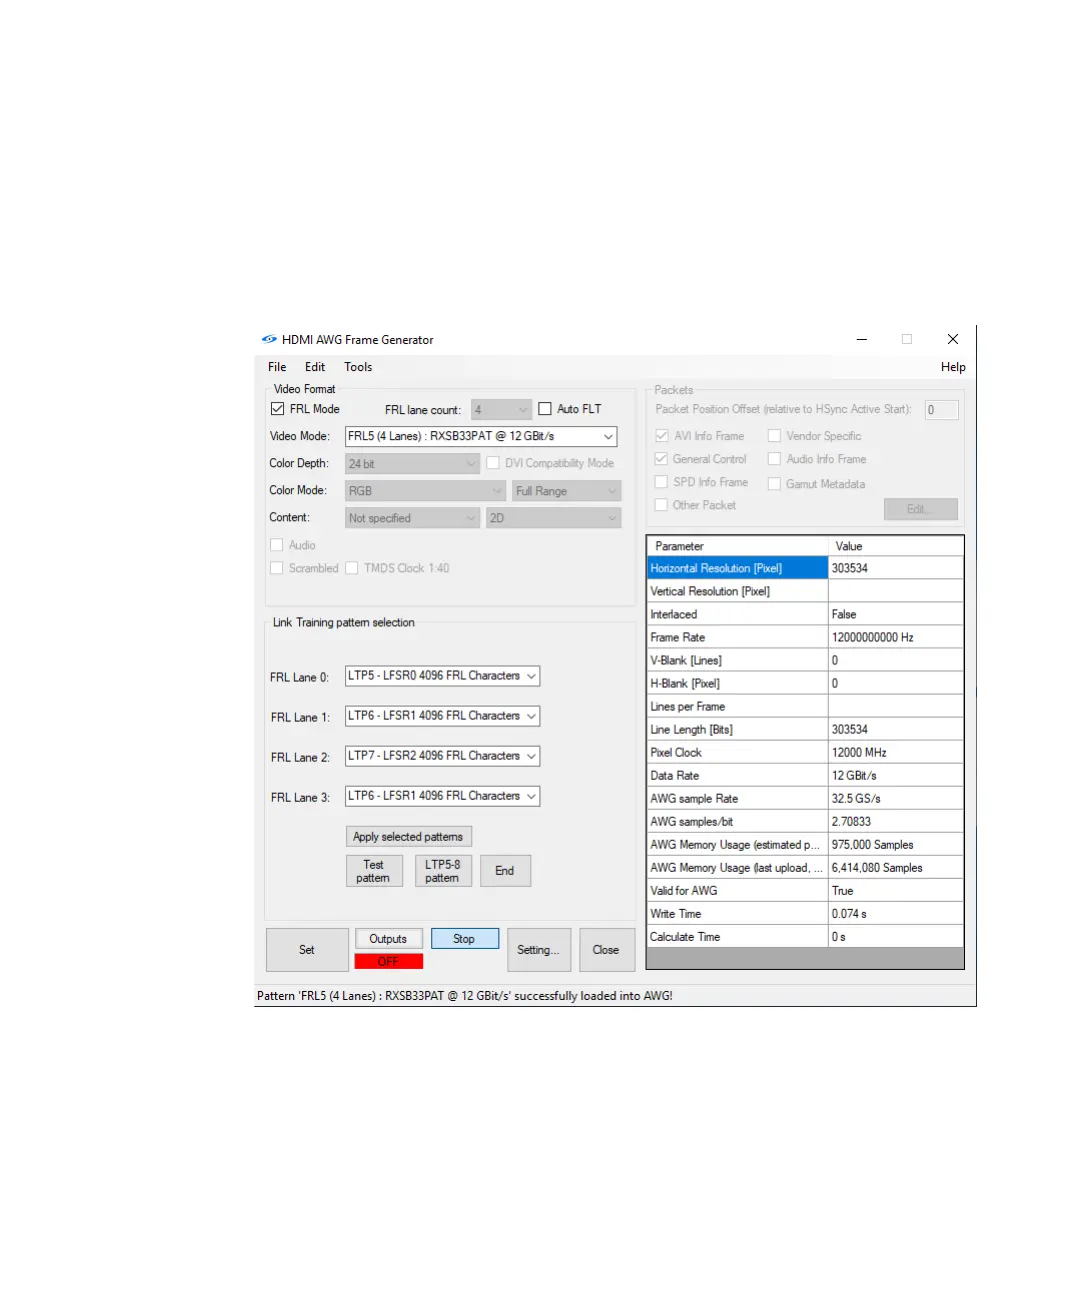Click the Set button

click(307, 950)
